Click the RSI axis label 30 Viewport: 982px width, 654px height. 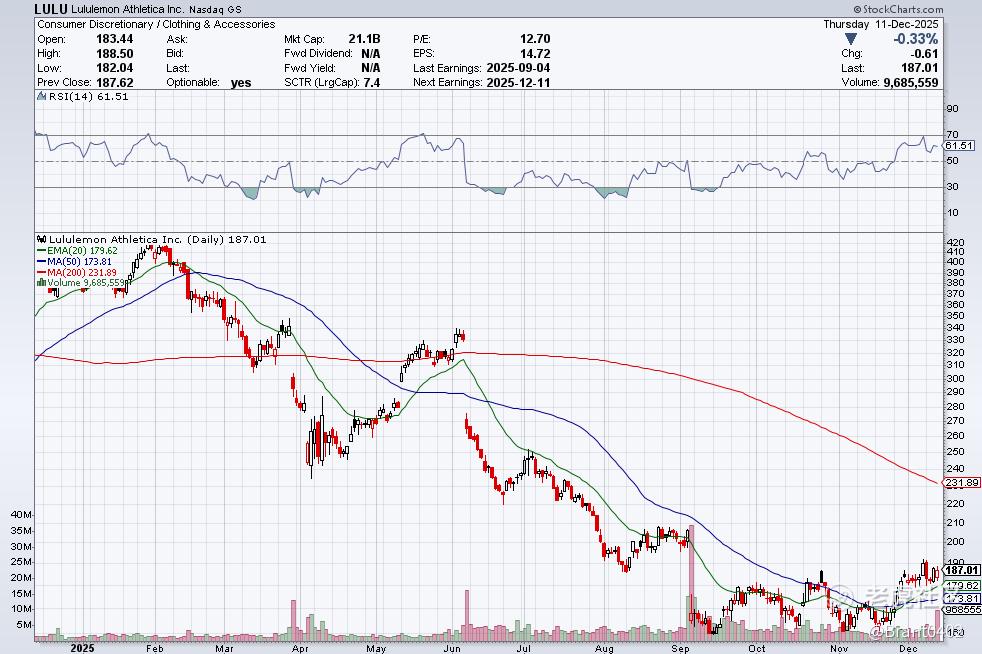(x=952, y=186)
